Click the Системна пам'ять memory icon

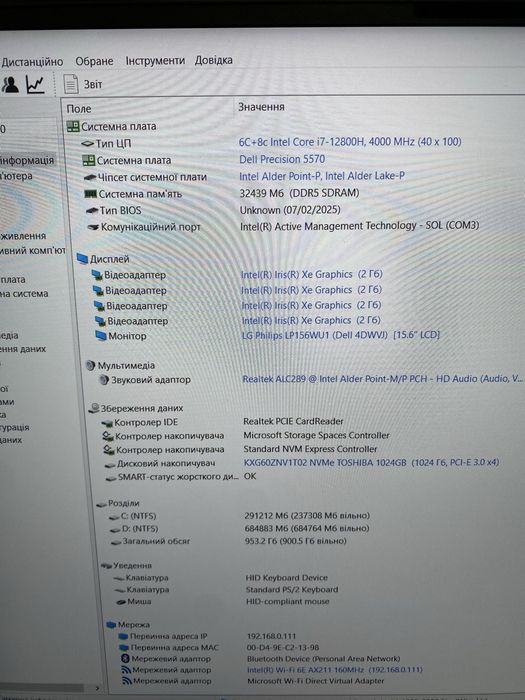click(x=91, y=194)
